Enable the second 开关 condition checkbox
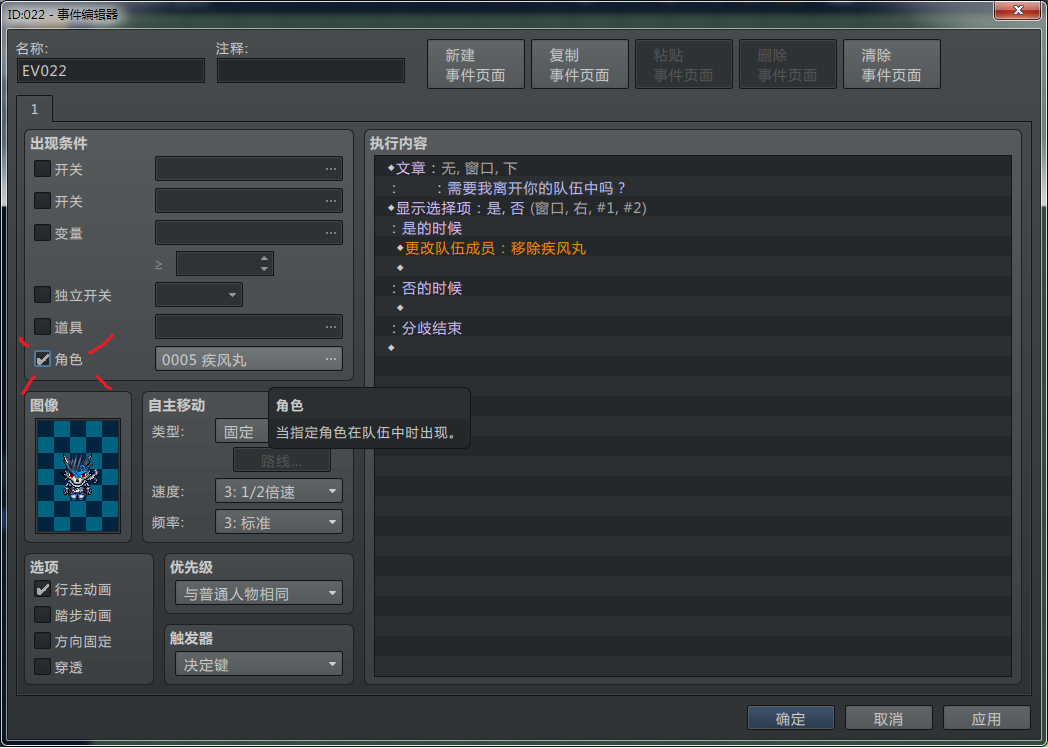This screenshot has width=1048, height=748. [x=42, y=200]
